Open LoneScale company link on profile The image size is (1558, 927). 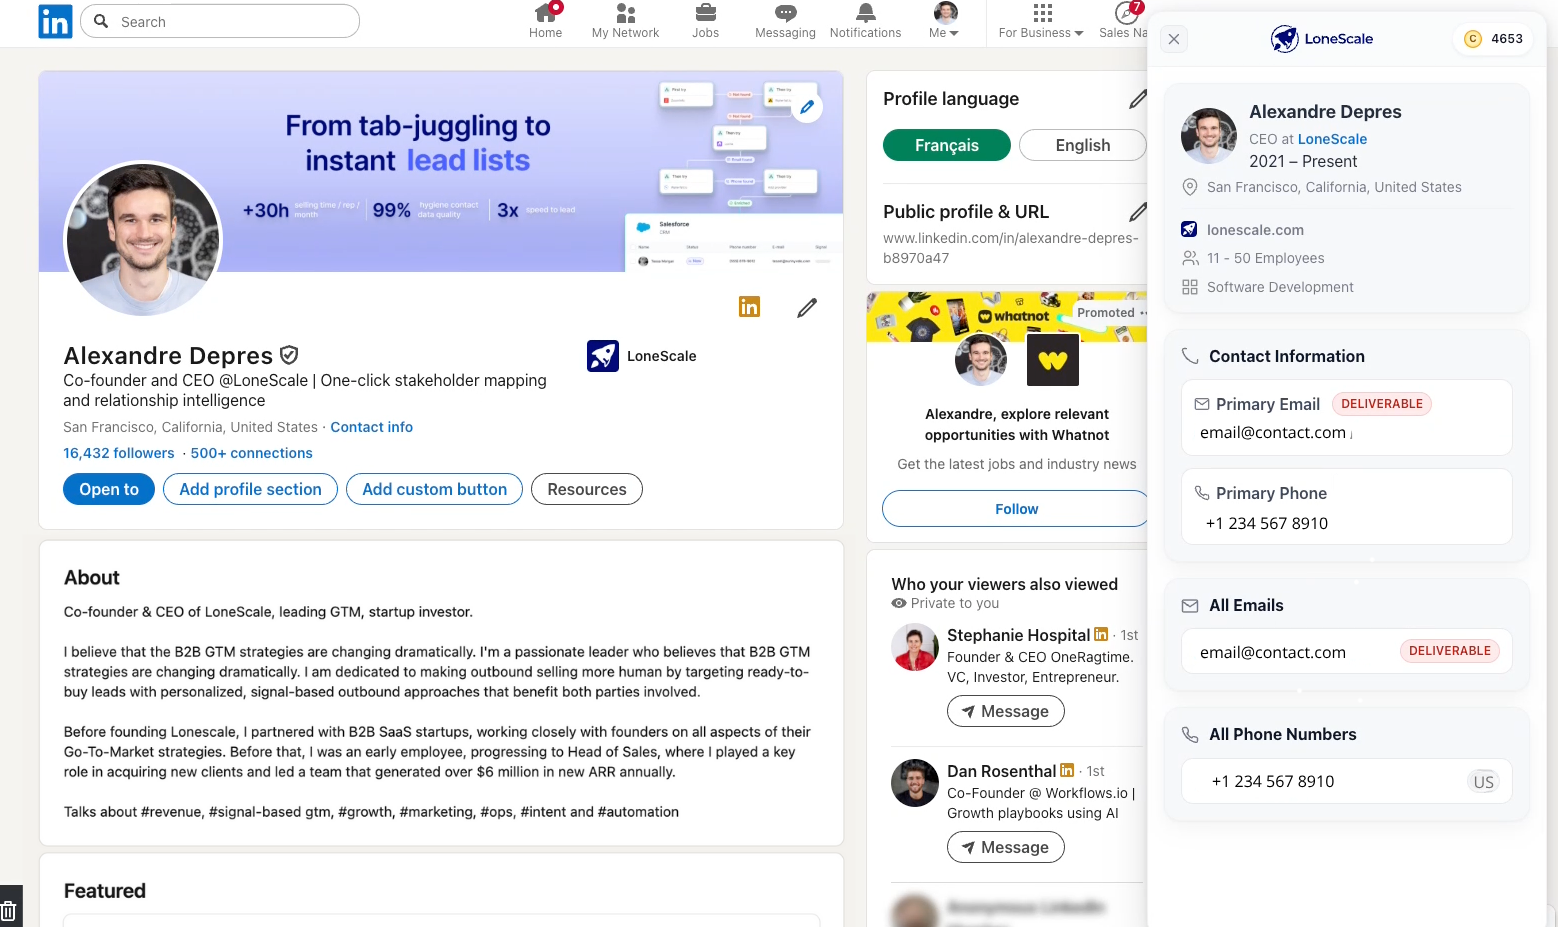click(642, 356)
